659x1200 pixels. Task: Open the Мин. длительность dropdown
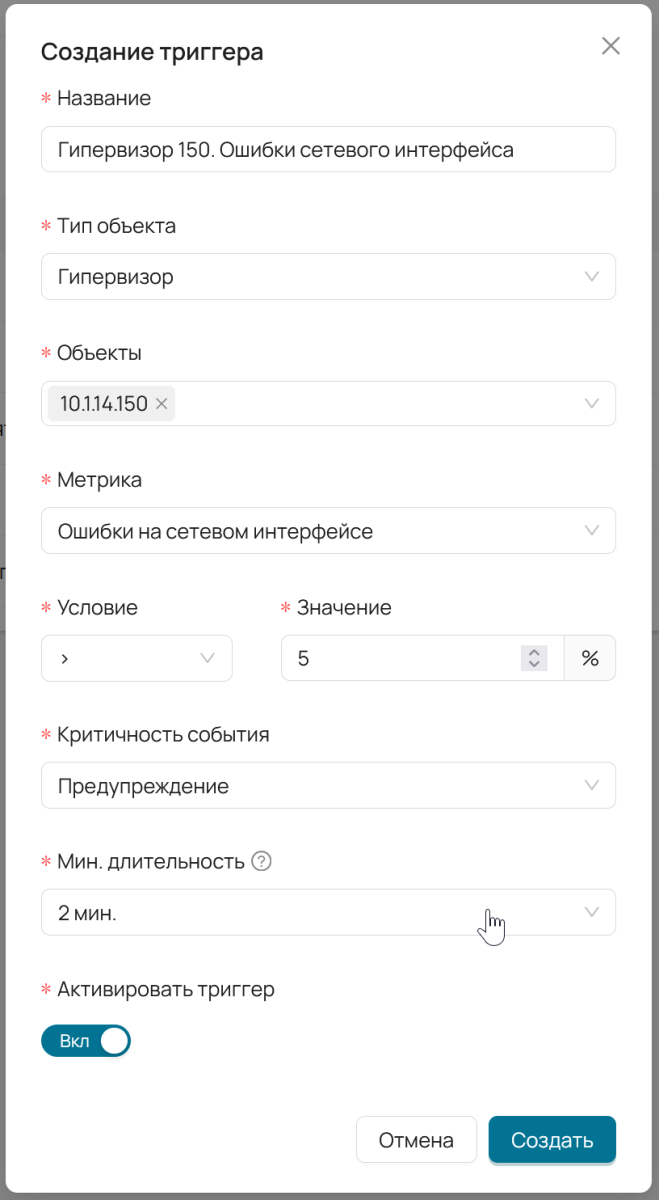(x=328, y=912)
